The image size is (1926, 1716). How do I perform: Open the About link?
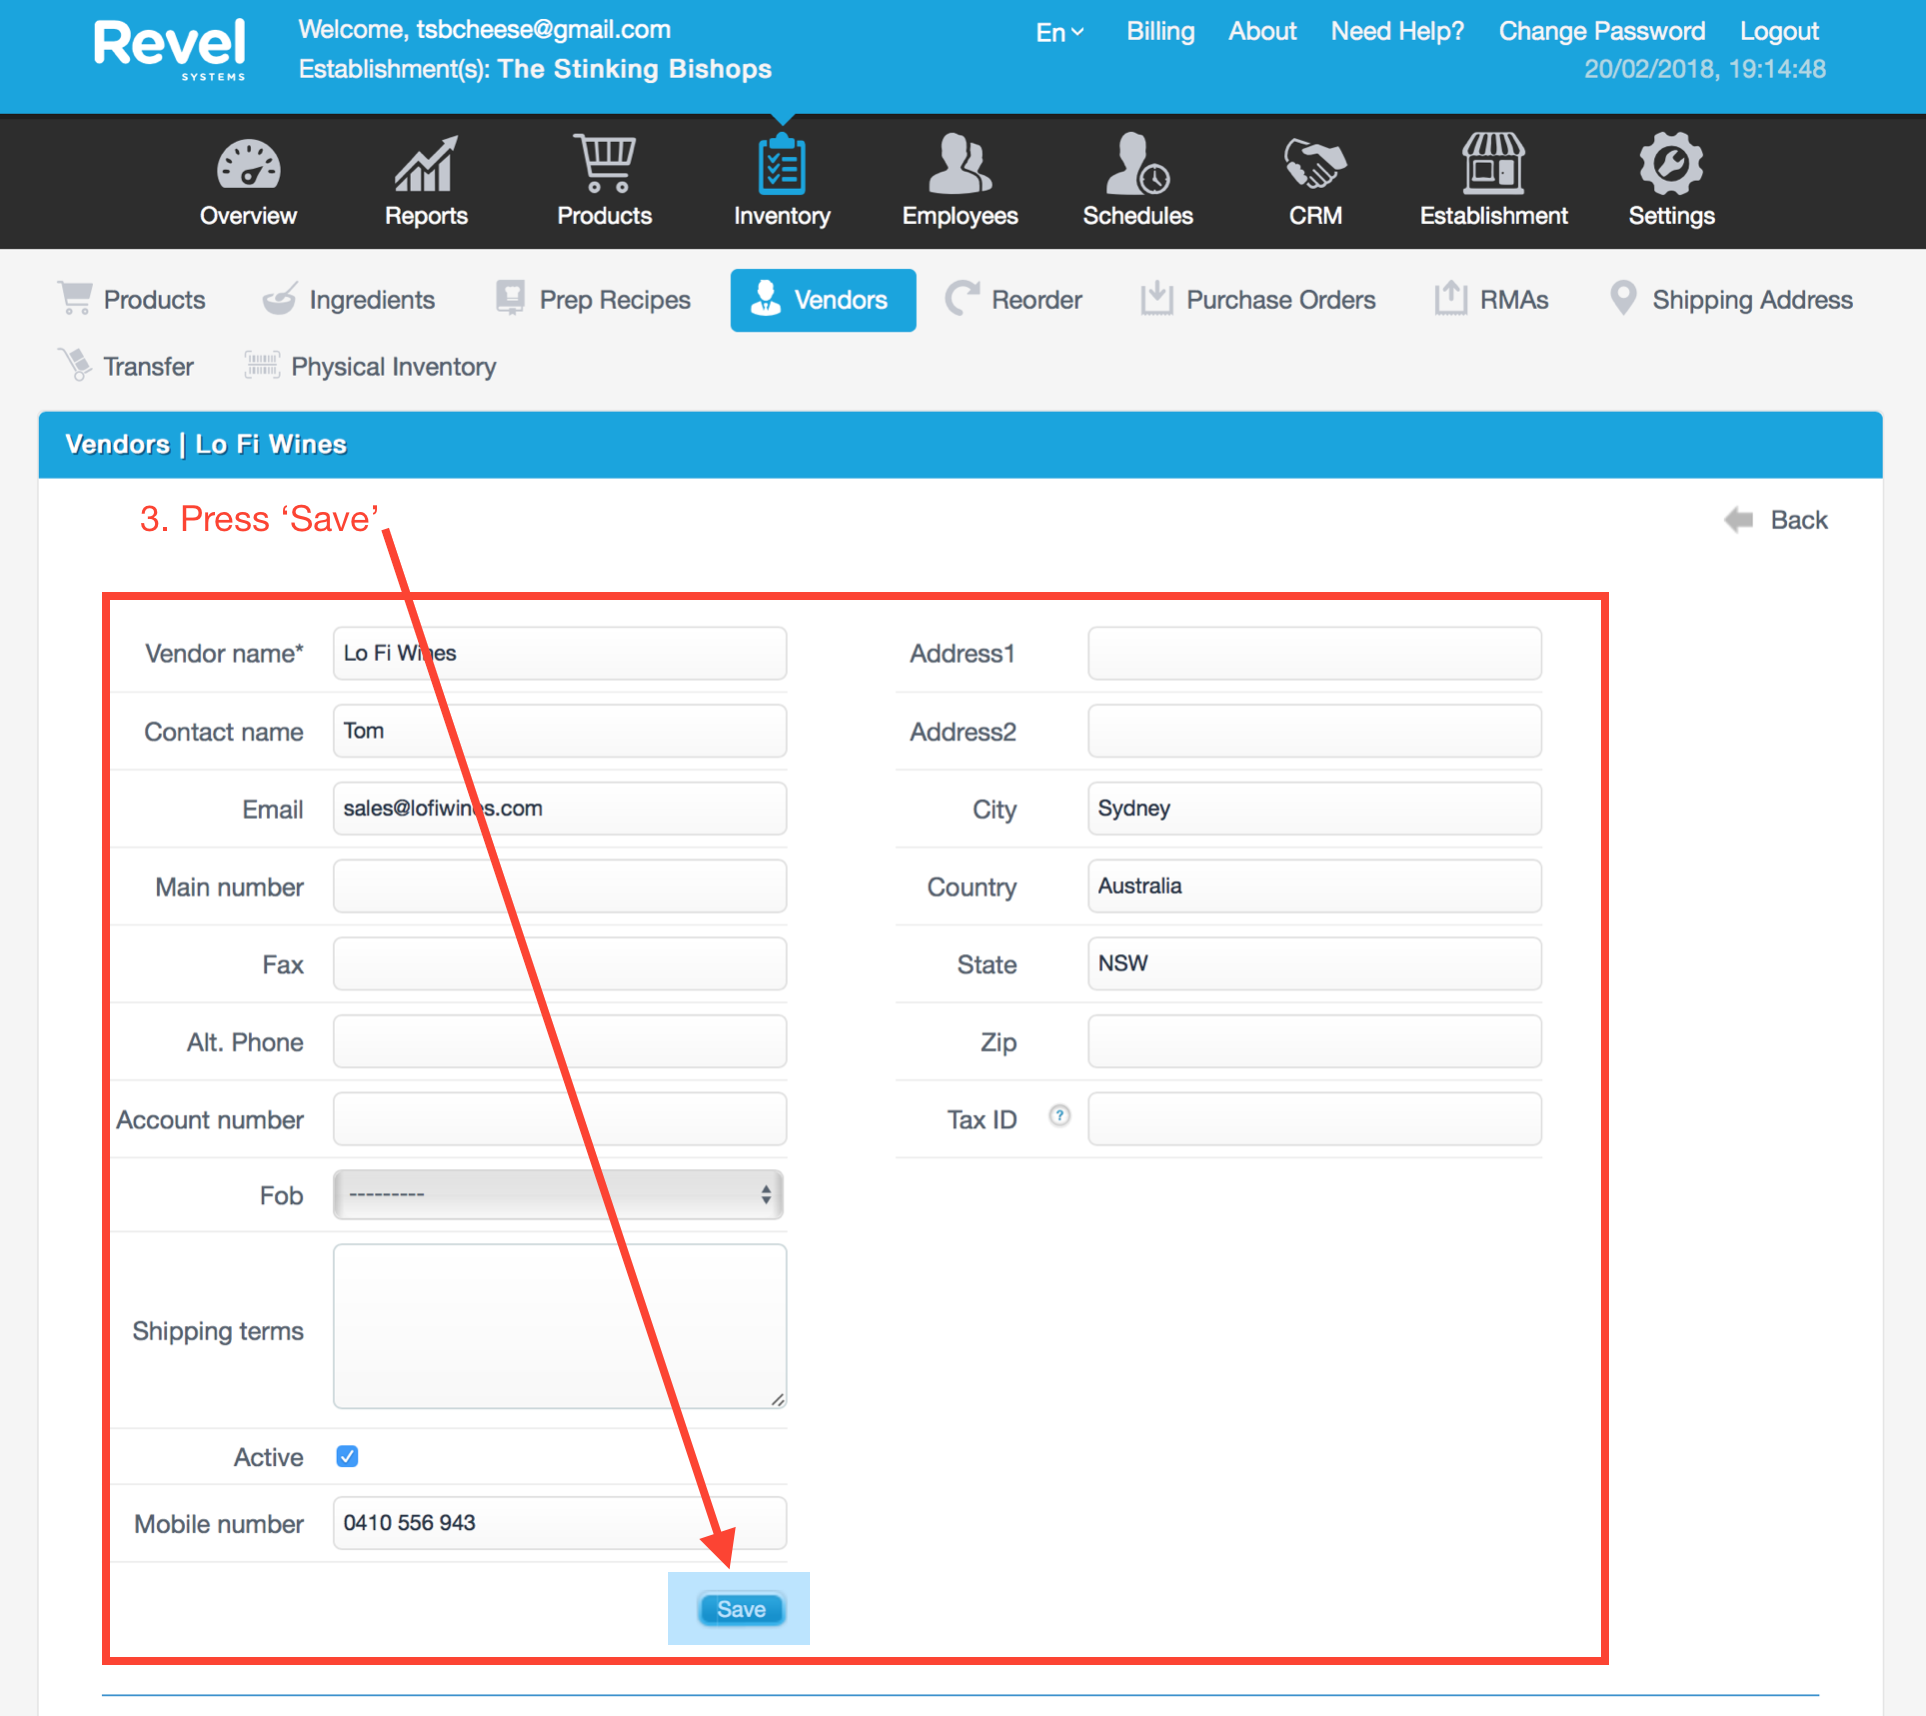pos(1262,31)
